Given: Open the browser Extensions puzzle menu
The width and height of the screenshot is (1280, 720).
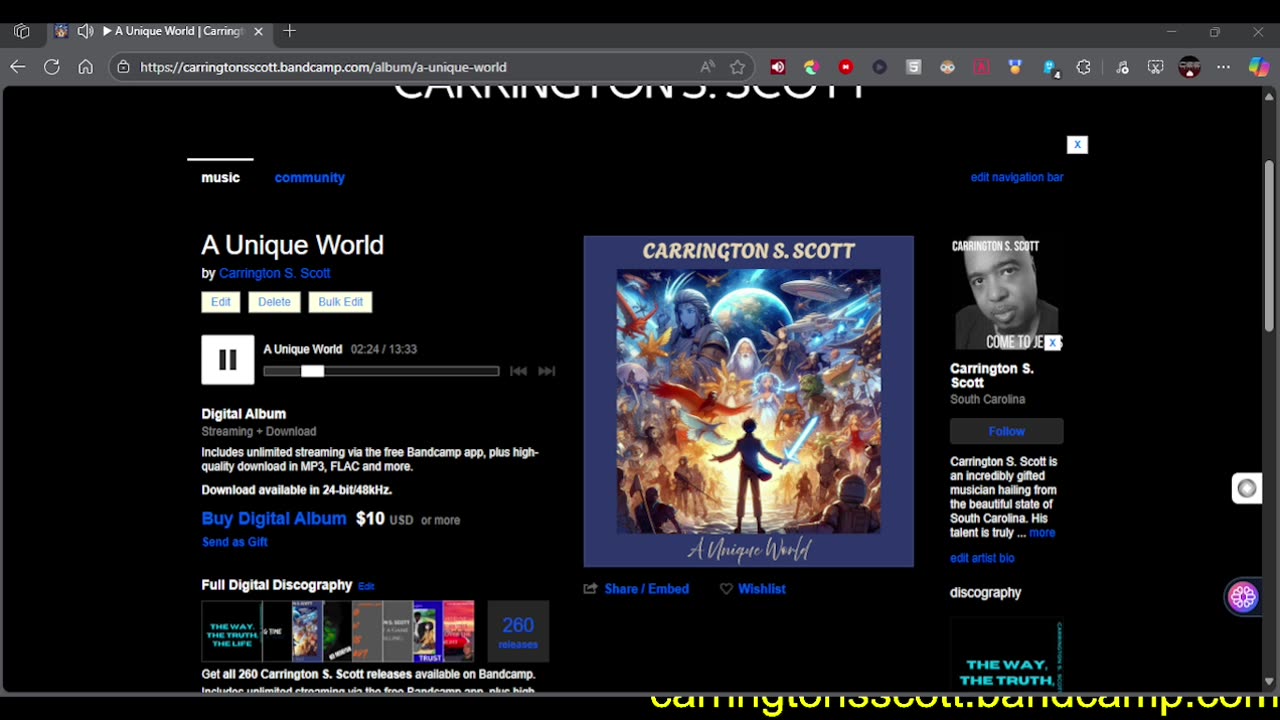Looking at the screenshot, I should (x=1084, y=67).
